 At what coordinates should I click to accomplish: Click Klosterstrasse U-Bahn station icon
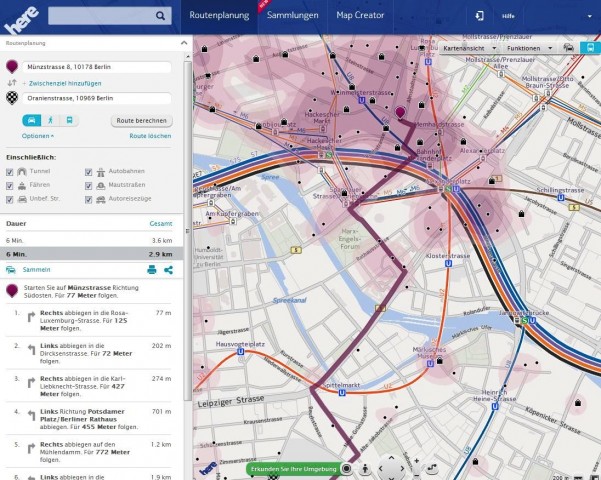coord(448,263)
